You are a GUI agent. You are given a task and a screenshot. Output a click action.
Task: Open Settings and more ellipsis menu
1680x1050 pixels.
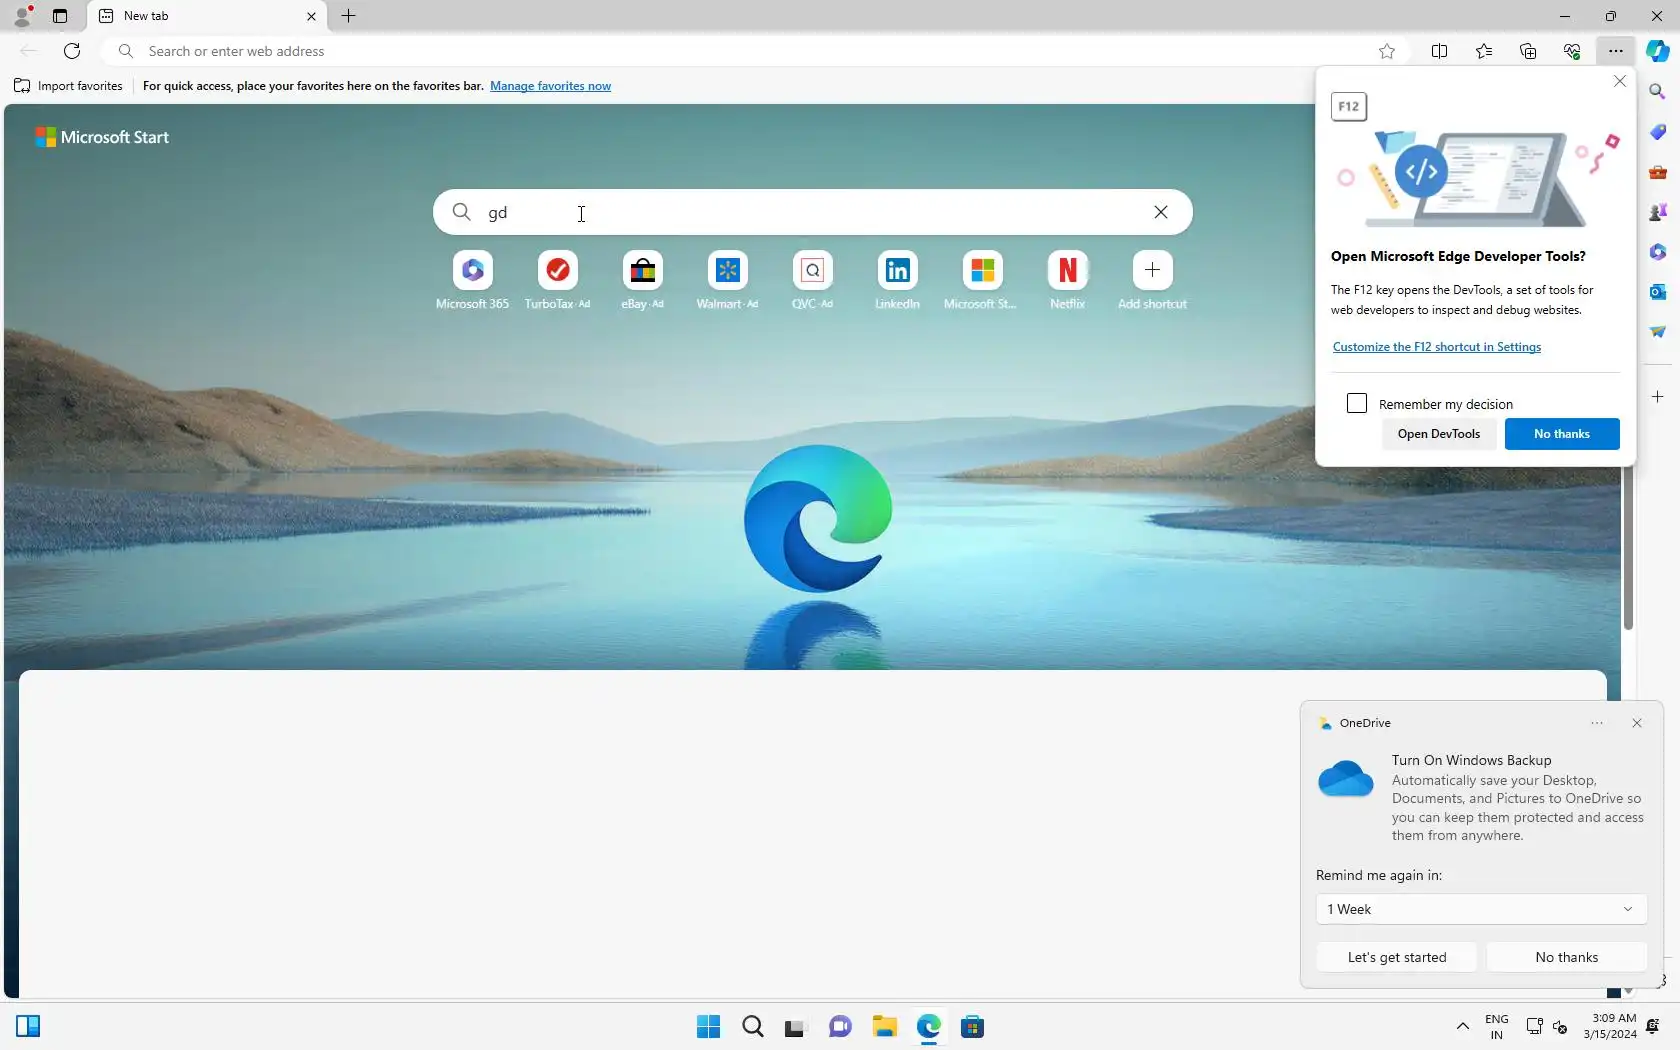tap(1616, 51)
